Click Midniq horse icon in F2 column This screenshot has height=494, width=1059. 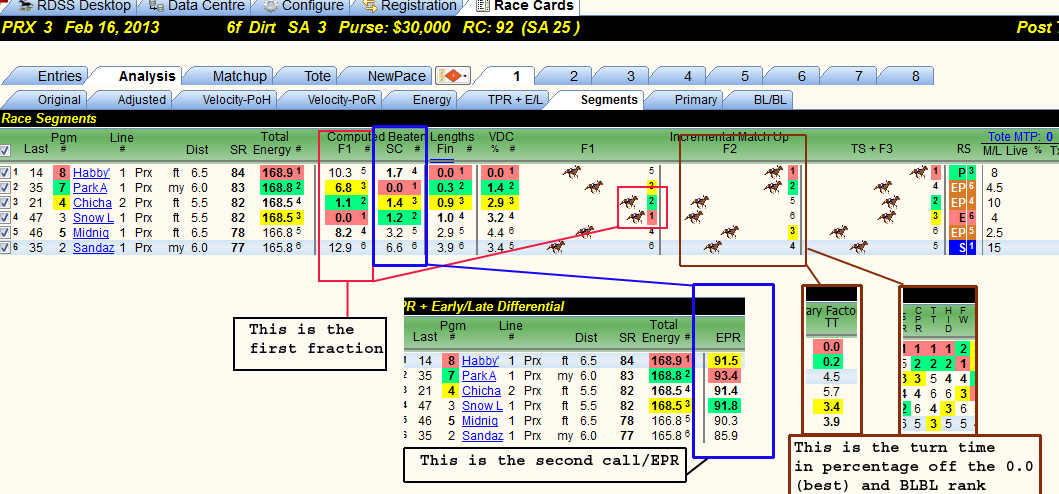[x=729, y=232]
